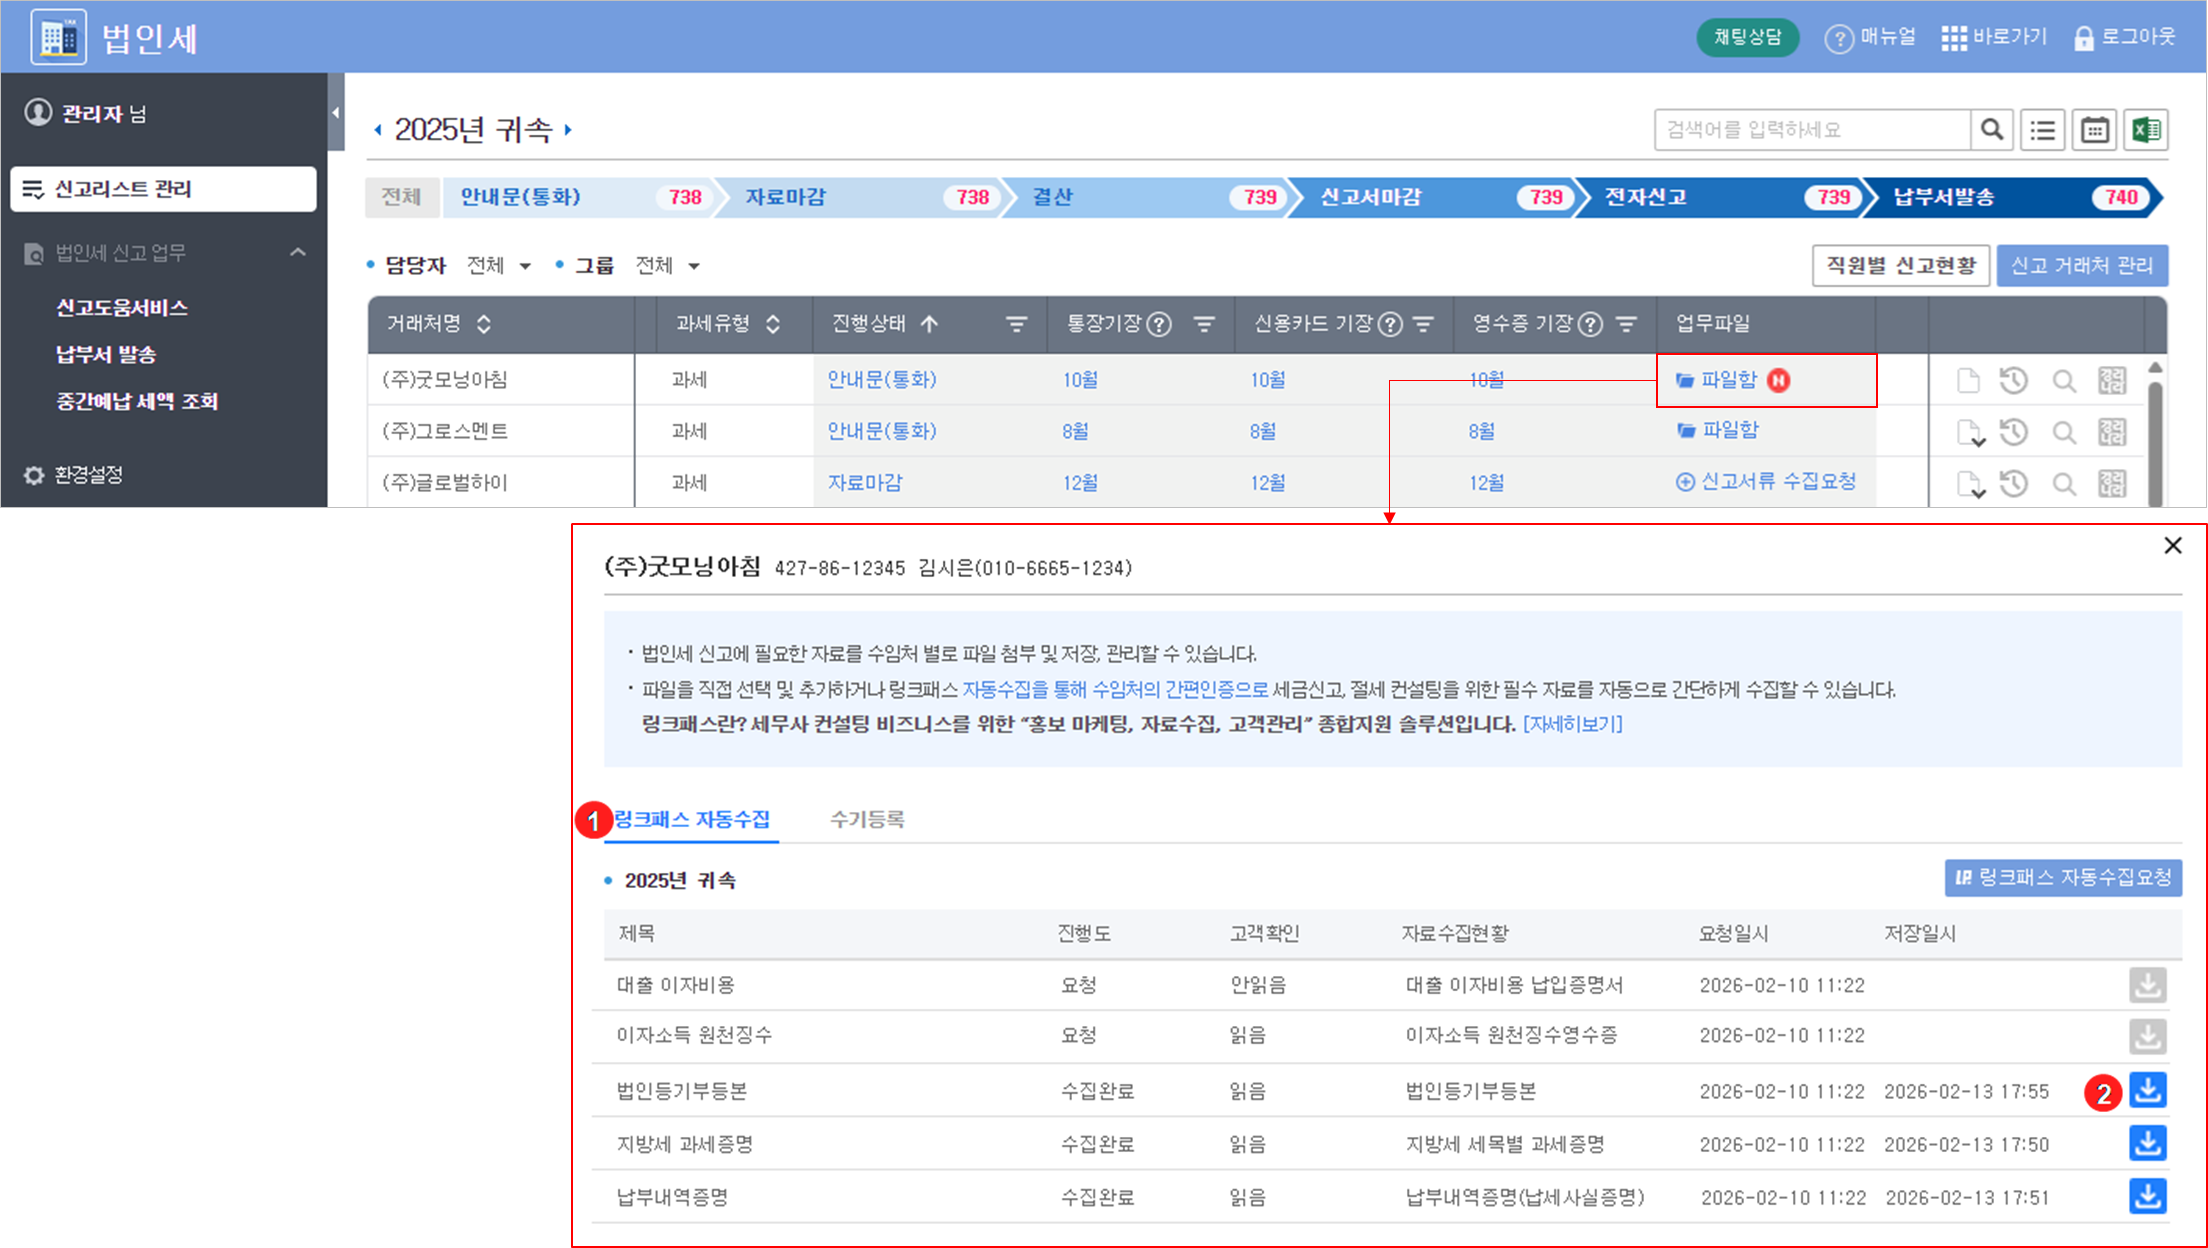2208x1248 pixels.
Task: Toggle sort on 과세유형 column
Action: click(773, 324)
